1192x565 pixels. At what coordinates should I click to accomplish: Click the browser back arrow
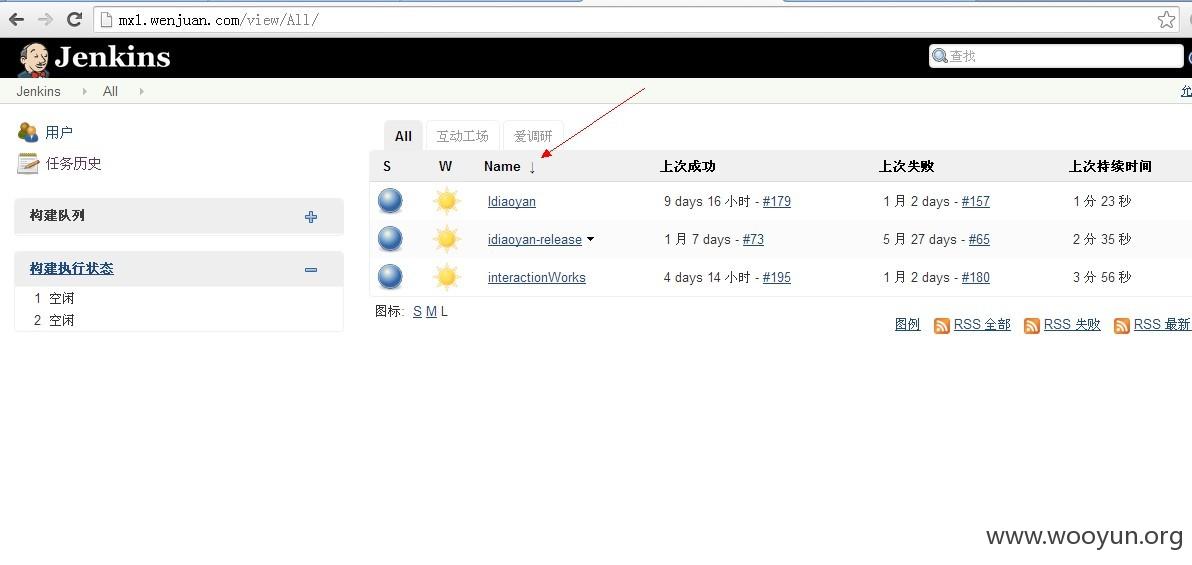pos(15,19)
